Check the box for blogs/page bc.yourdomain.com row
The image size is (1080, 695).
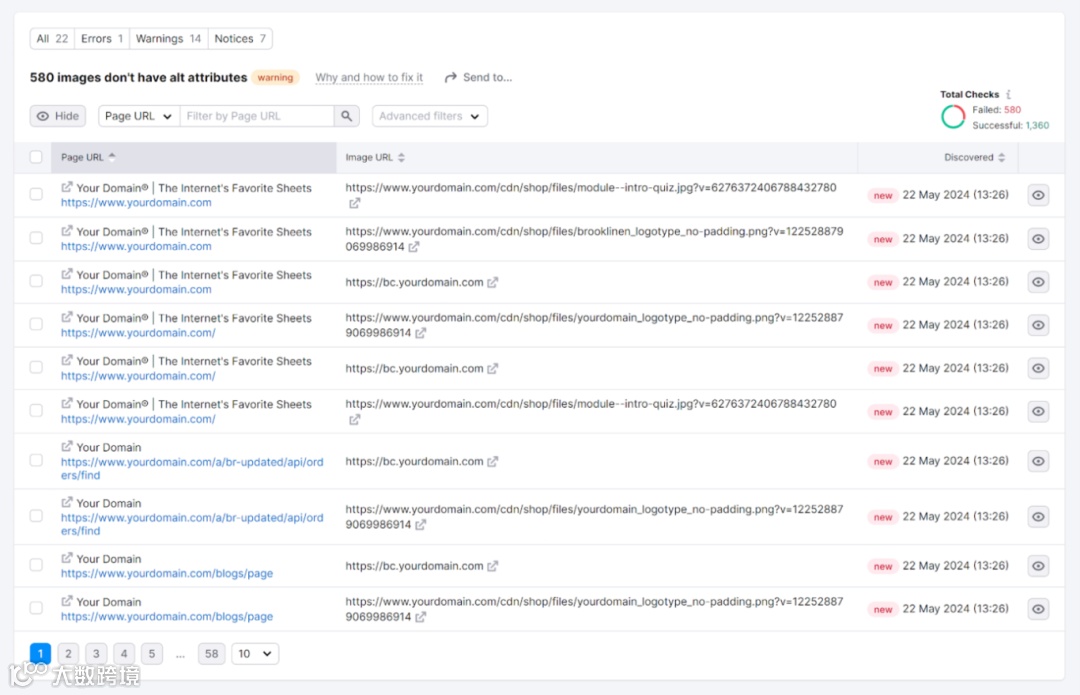(36, 565)
